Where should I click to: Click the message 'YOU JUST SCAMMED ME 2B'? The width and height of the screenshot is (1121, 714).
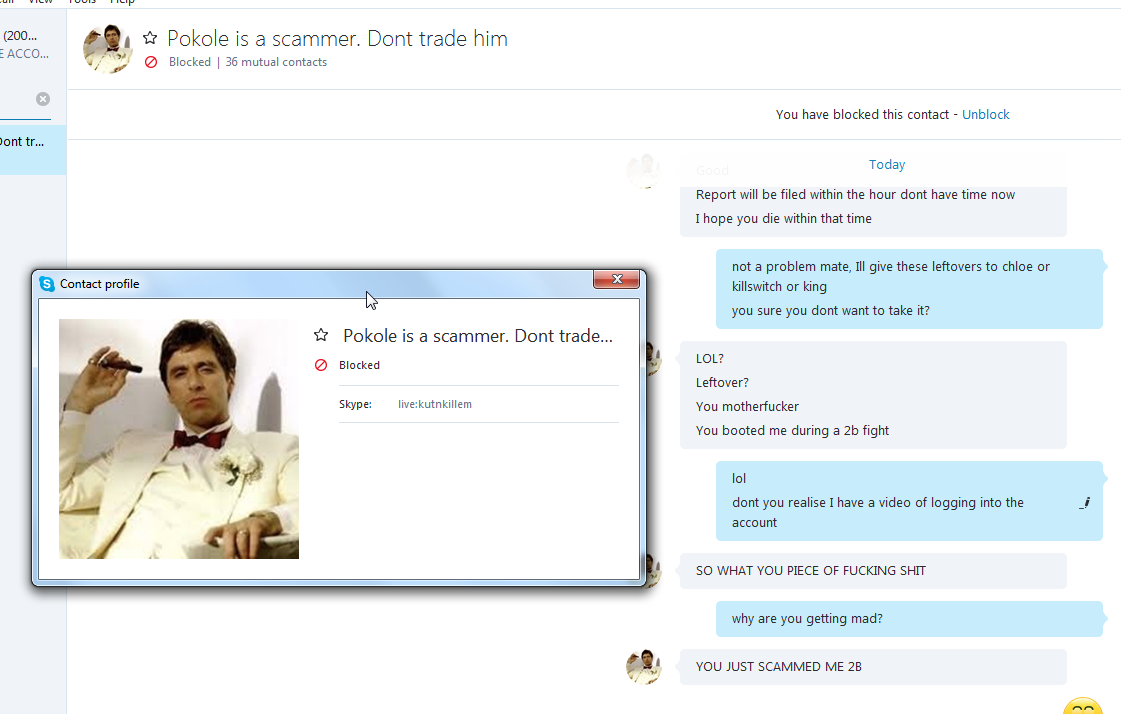(x=779, y=667)
